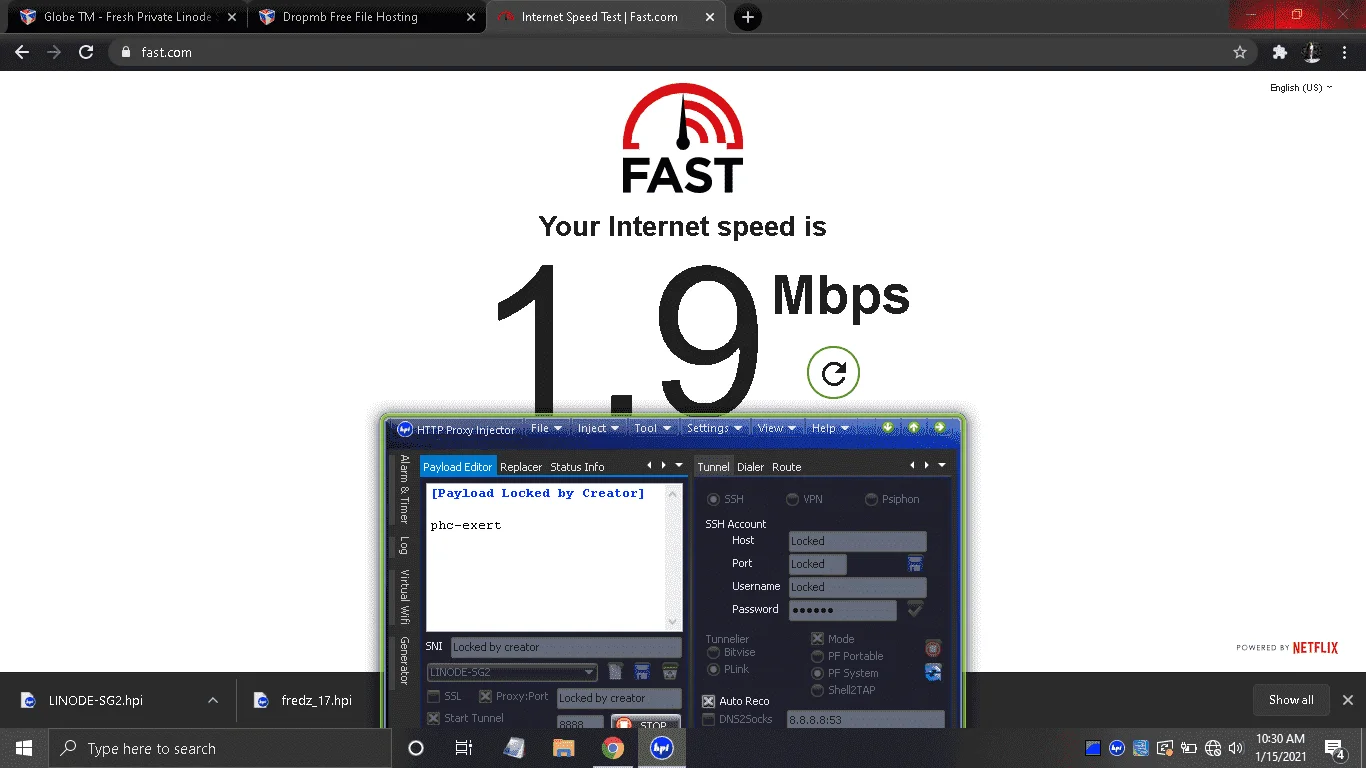The height and width of the screenshot is (768, 1366).
Task: Open the Chrome profile avatar
Action: [x=1311, y=52]
